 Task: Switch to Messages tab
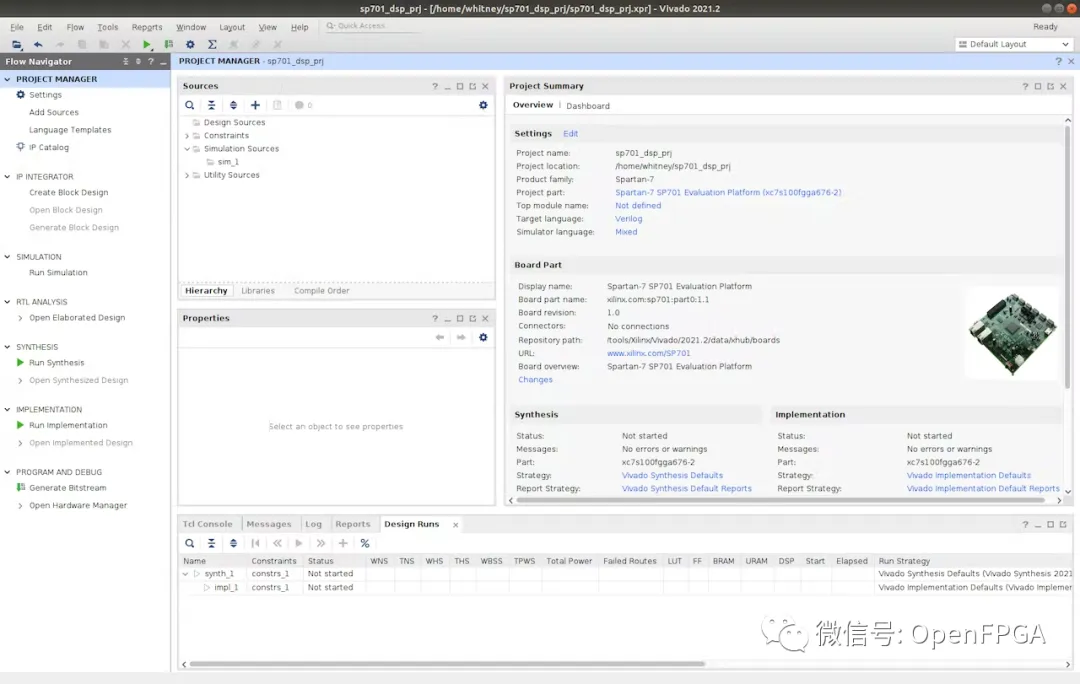tap(269, 524)
